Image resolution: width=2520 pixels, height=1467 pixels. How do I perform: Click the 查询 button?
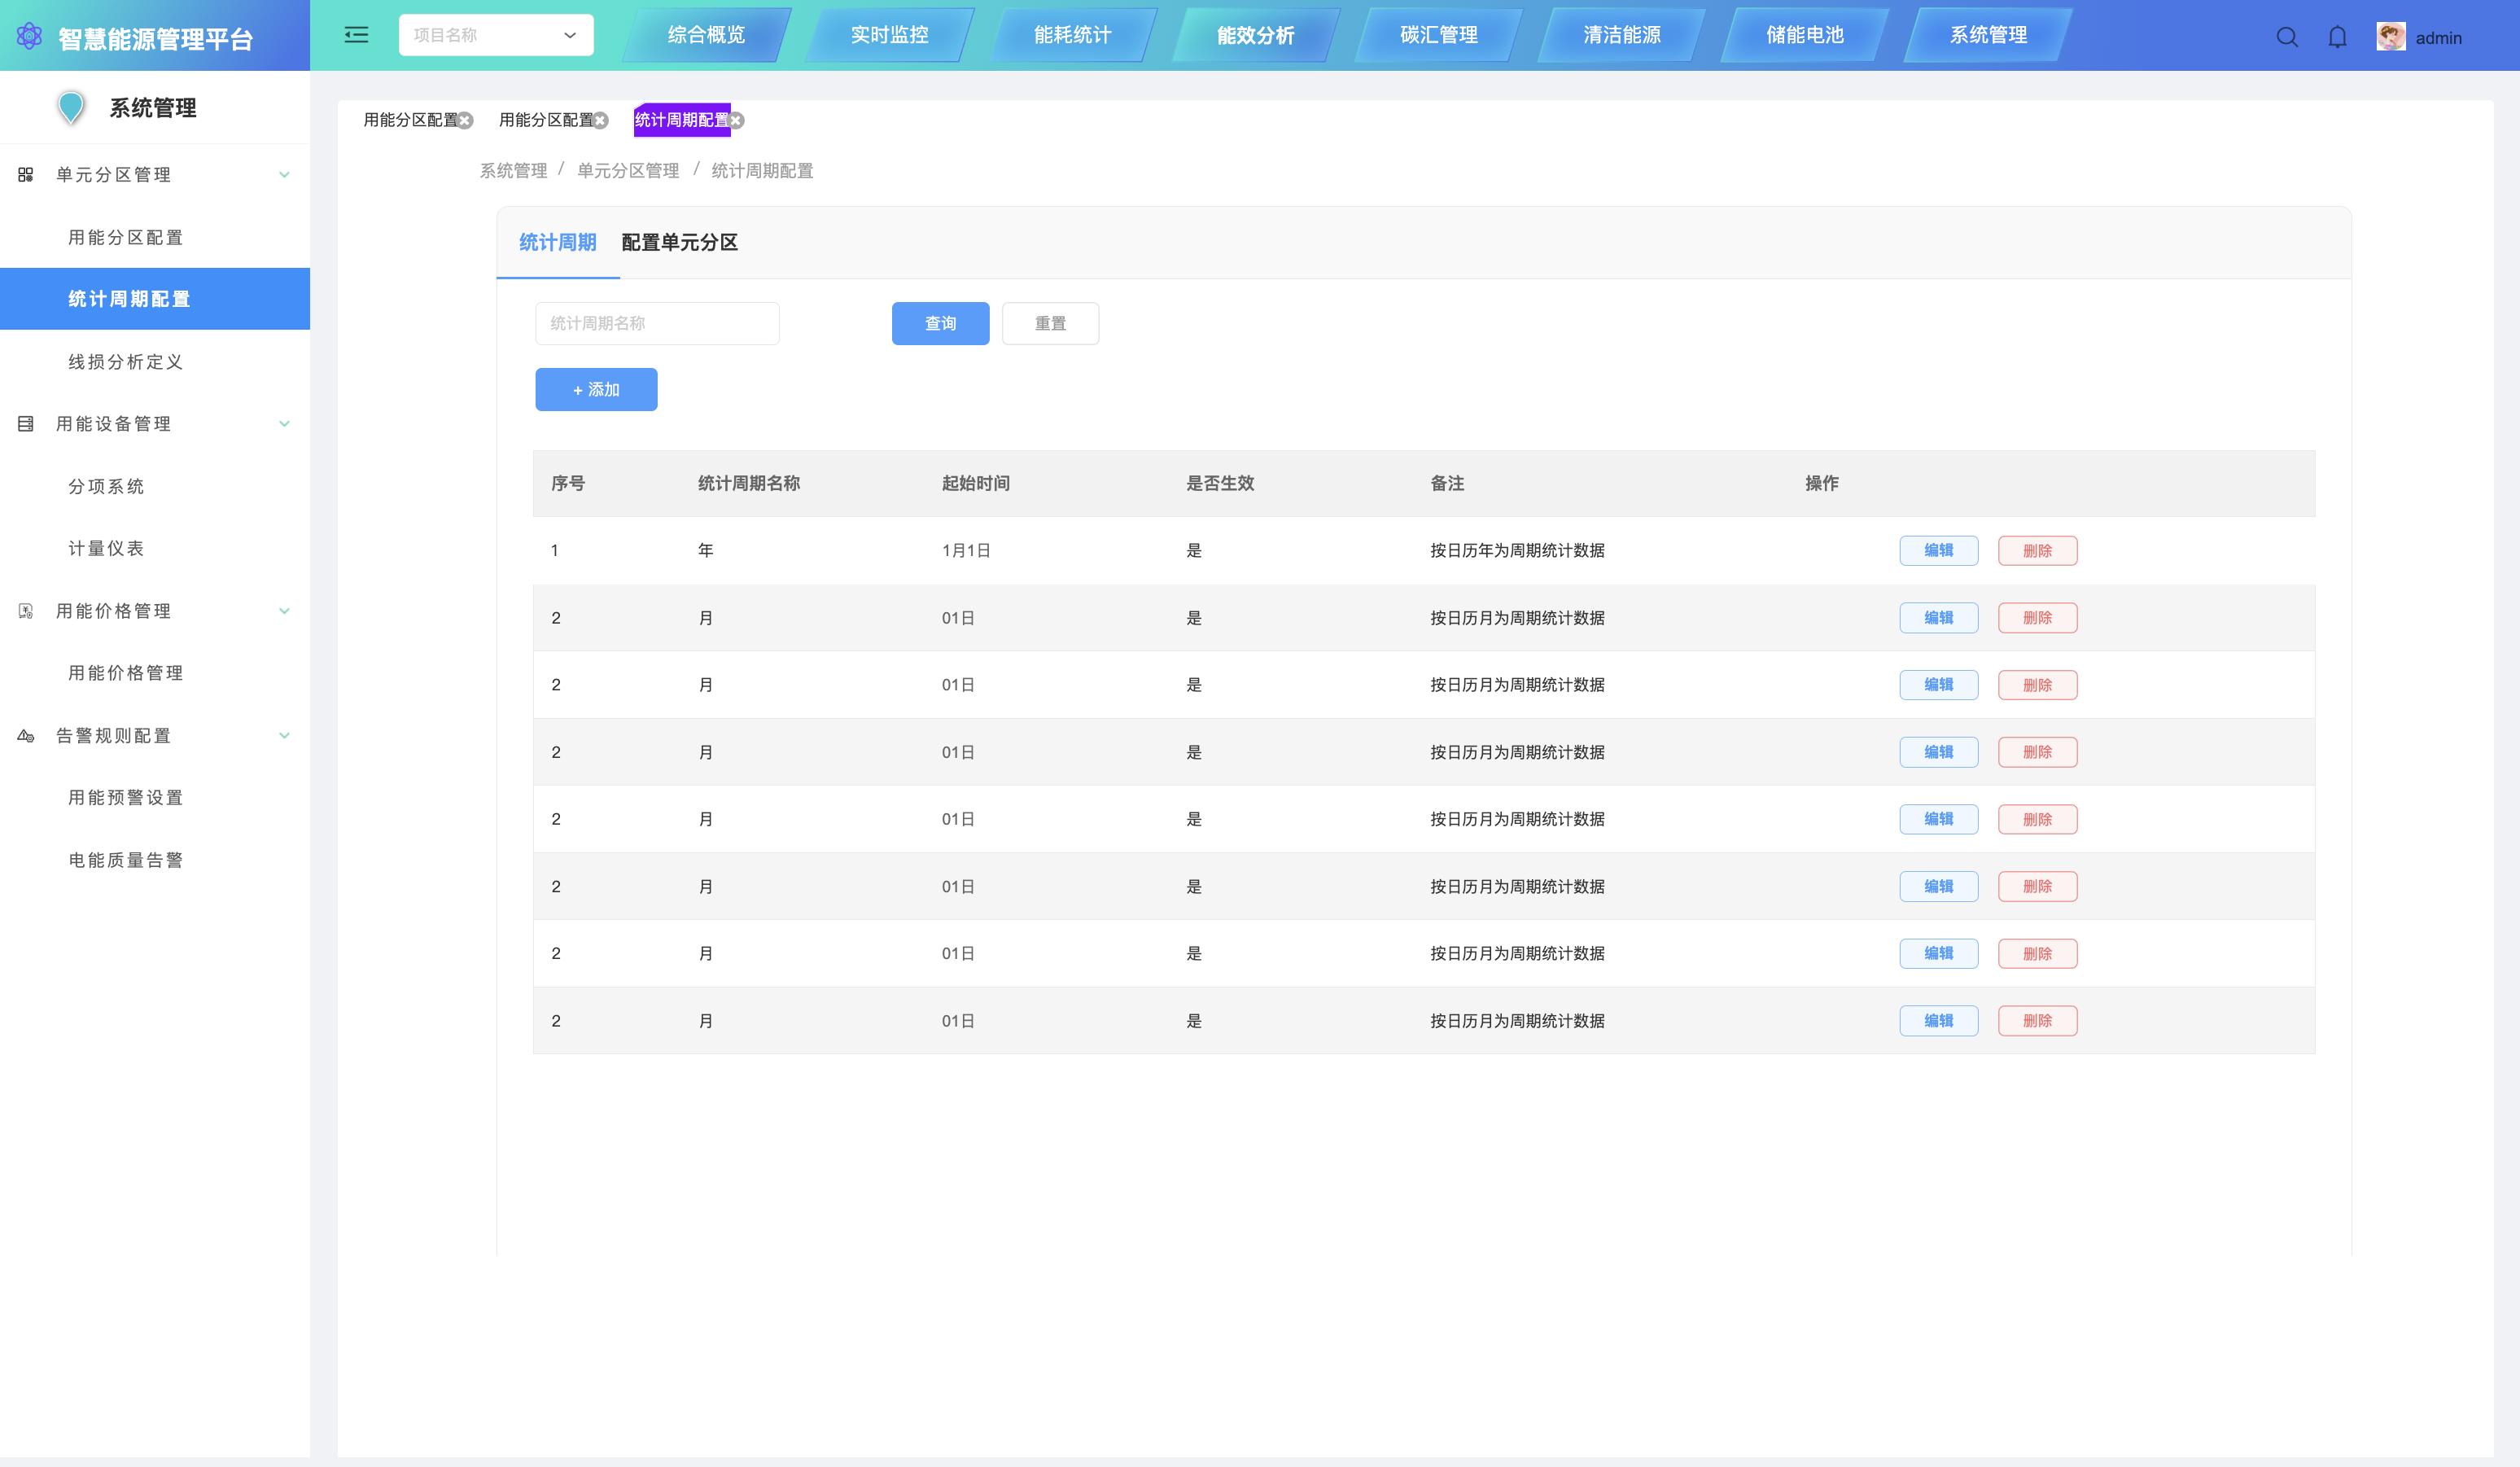[940, 323]
